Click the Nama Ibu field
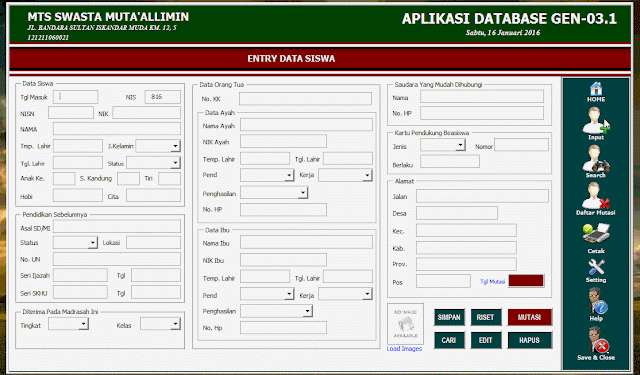The height and width of the screenshot is (375, 640). pyautogui.click(x=306, y=242)
